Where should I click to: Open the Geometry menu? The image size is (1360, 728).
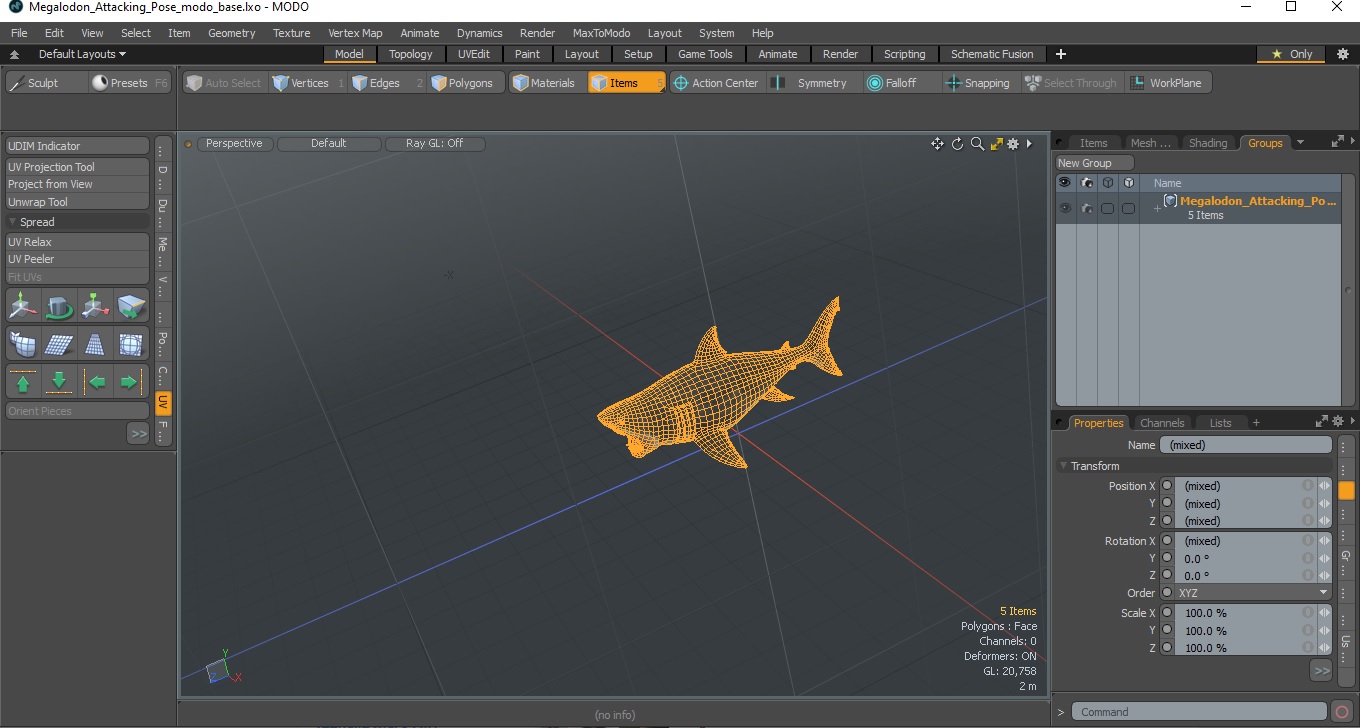coord(232,33)
